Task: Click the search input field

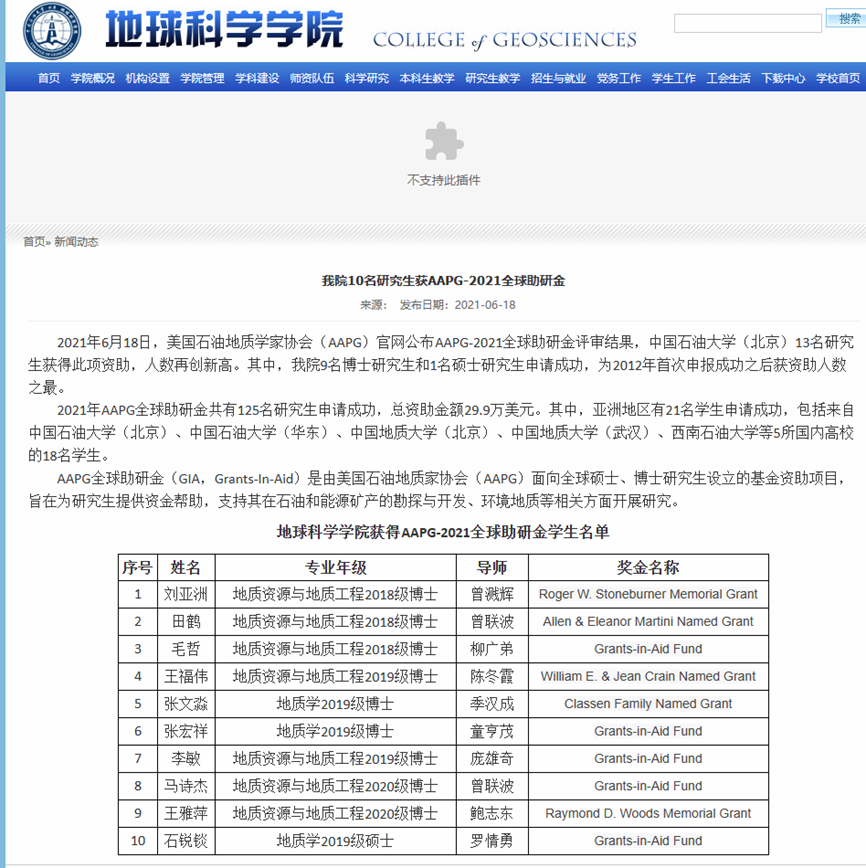Action: 747,23
